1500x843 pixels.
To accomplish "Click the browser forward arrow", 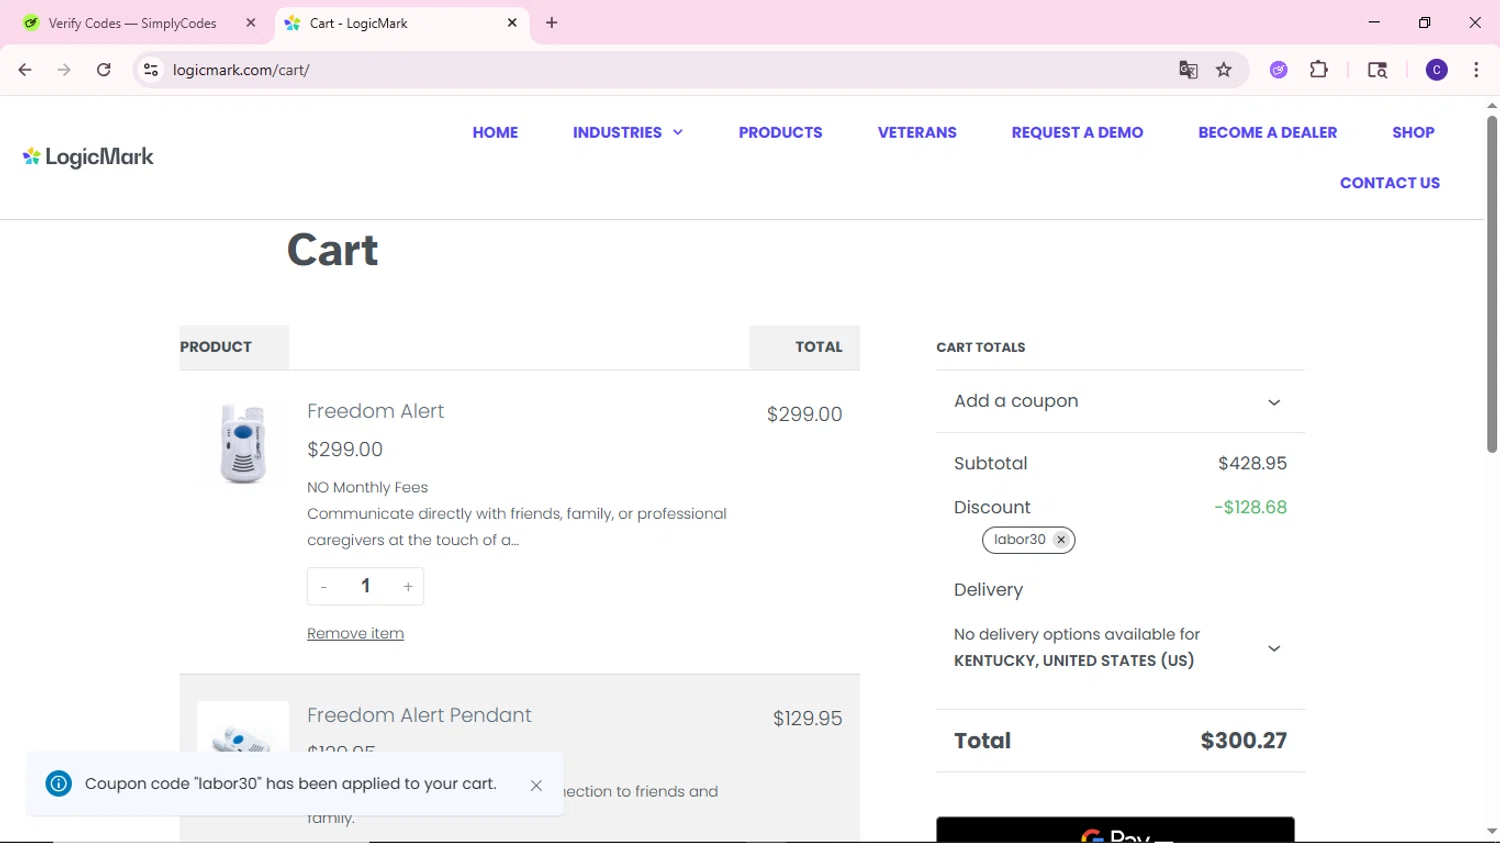I will (64, 70).
